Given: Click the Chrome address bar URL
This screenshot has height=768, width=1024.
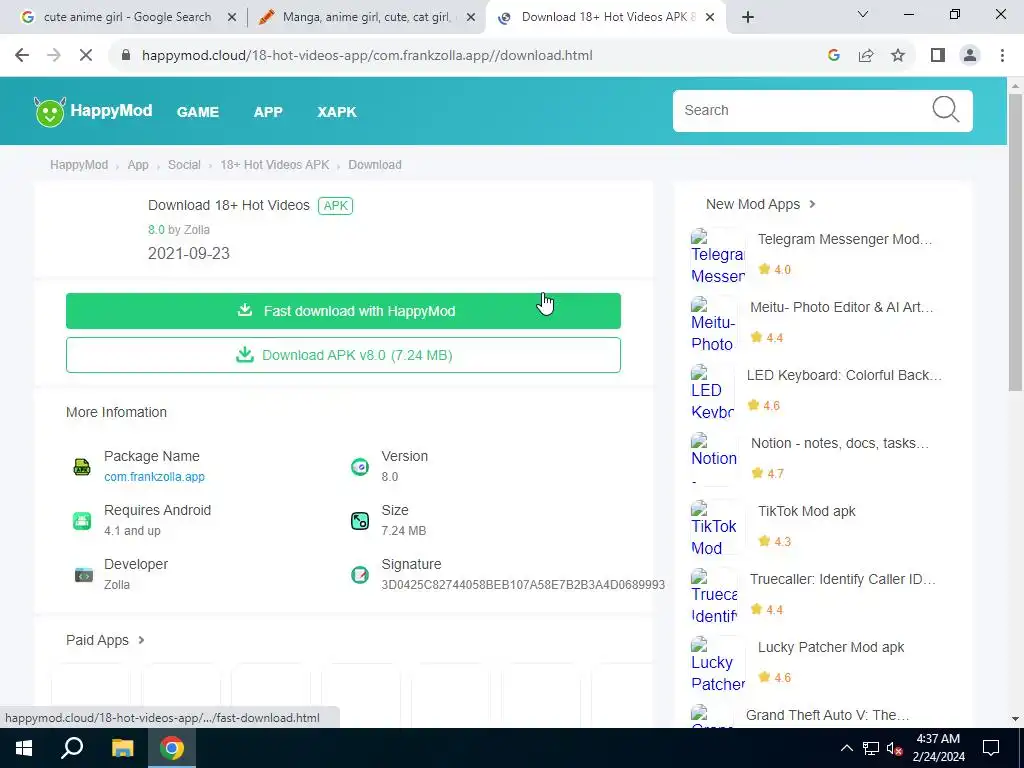Looking at the screenshot, I should tap(367, 56).
